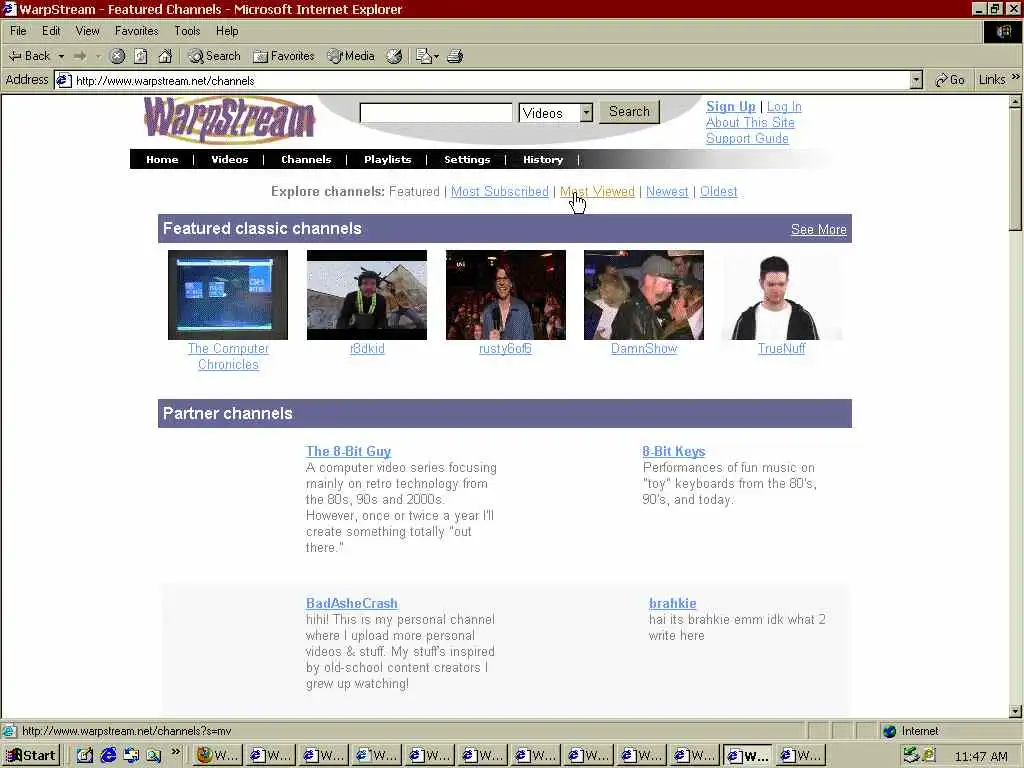1024x768 pixels.
Task: Click the Sign Up link
Action: [x=730, y=106]
